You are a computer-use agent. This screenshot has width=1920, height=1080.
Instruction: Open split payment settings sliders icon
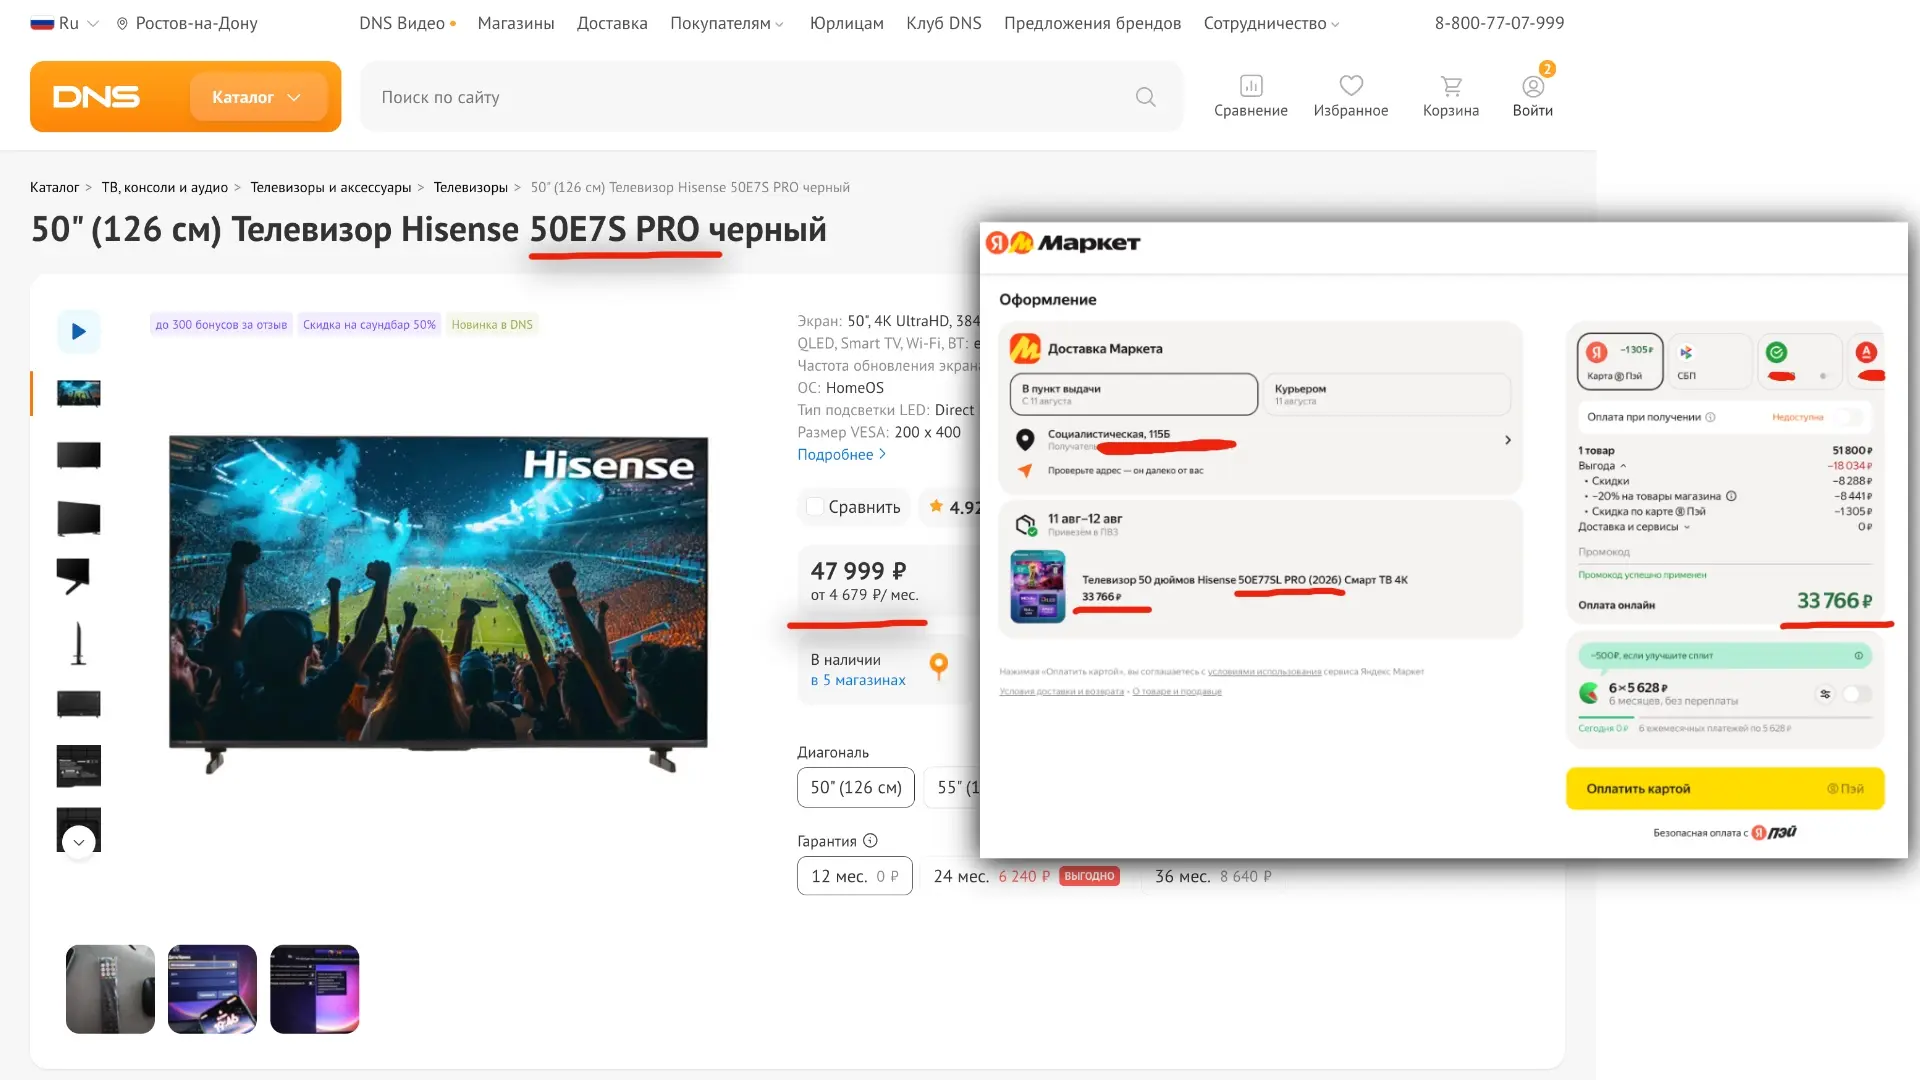[x=1825, y=694]
